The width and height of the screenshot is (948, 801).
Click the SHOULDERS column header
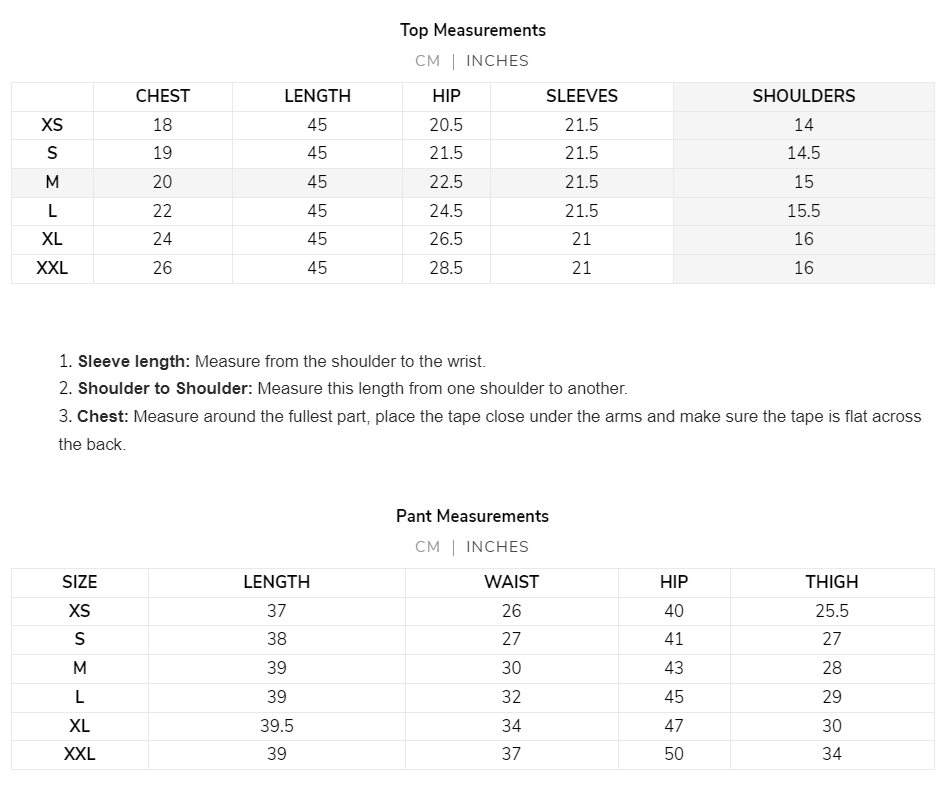pyautogui.click(x=804, y=96)
